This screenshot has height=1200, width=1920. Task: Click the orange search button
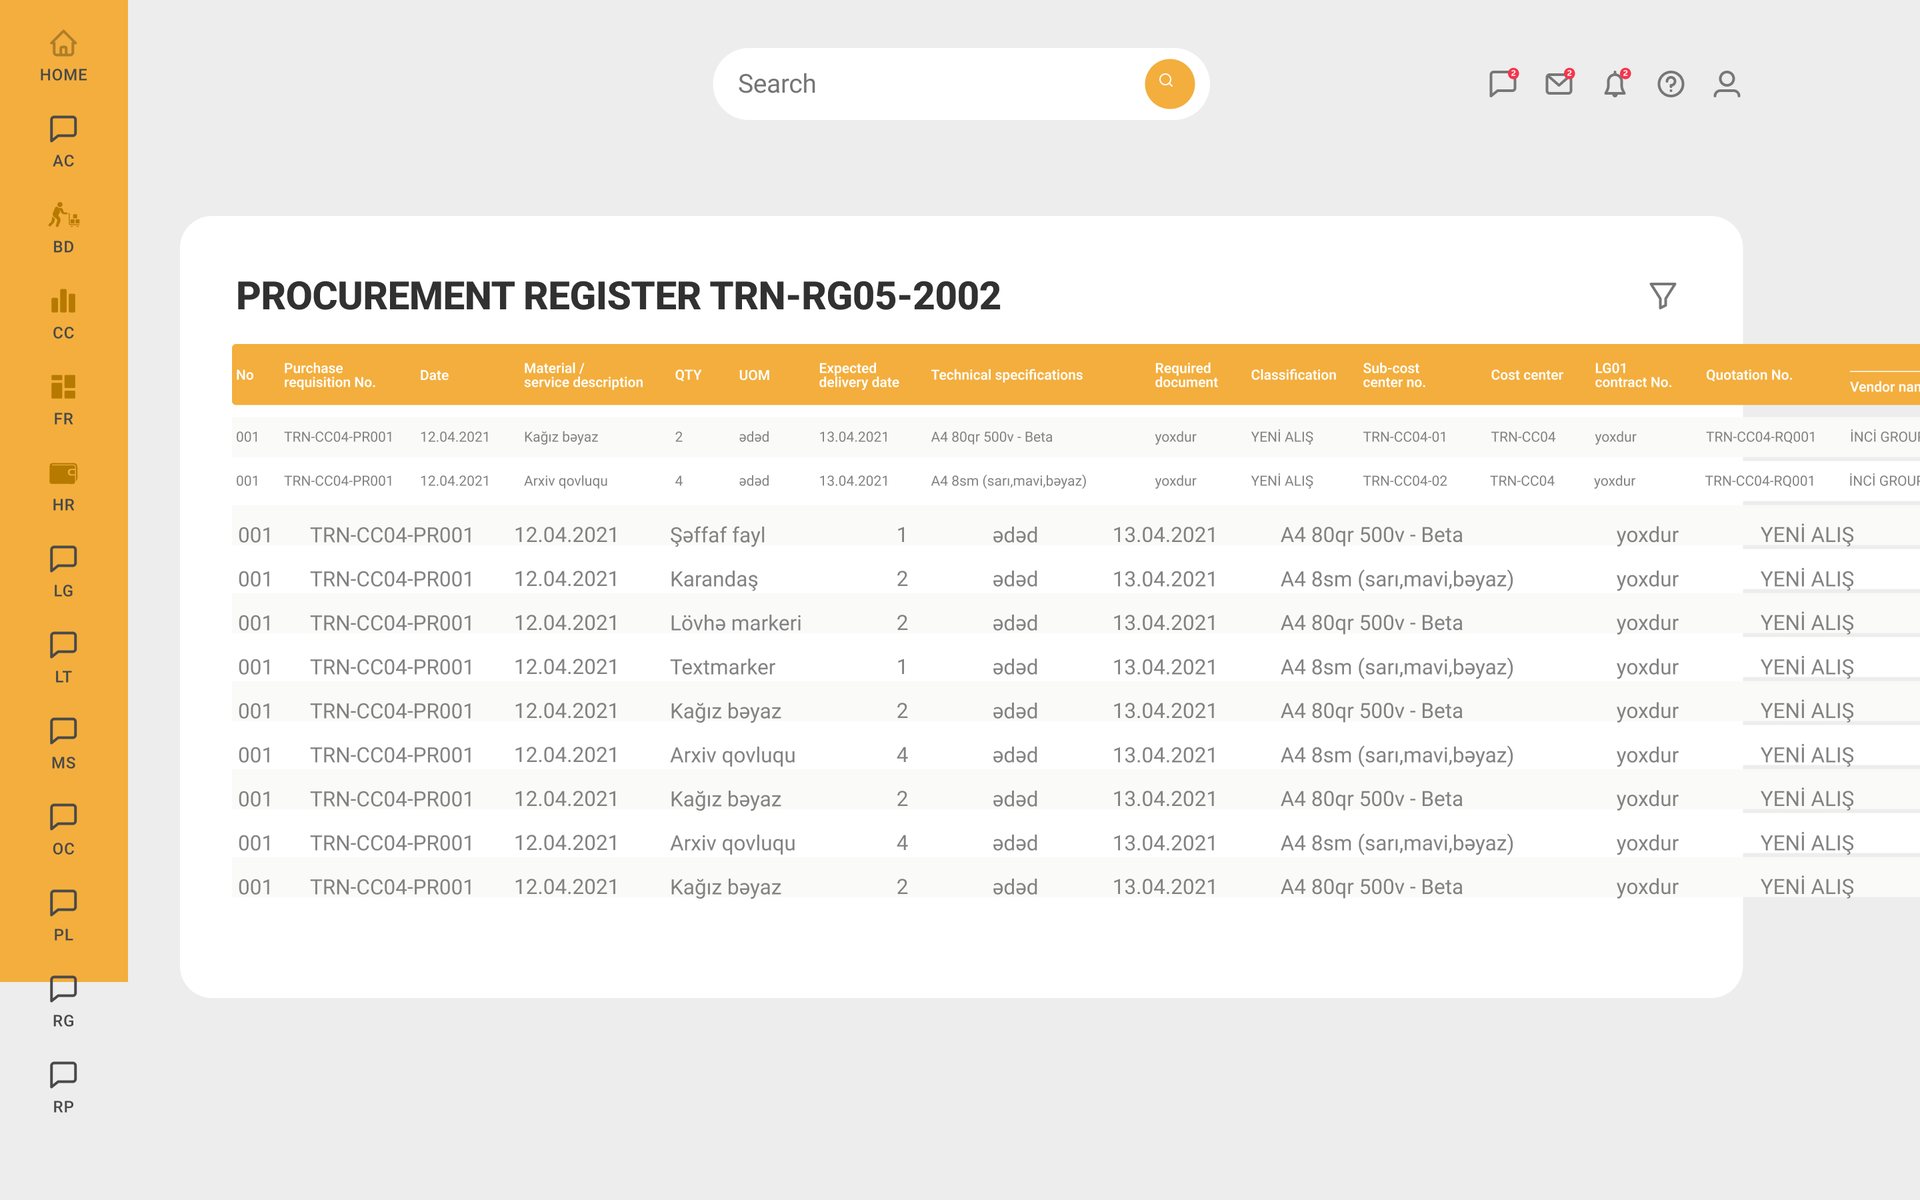[x=1169, y=83]
